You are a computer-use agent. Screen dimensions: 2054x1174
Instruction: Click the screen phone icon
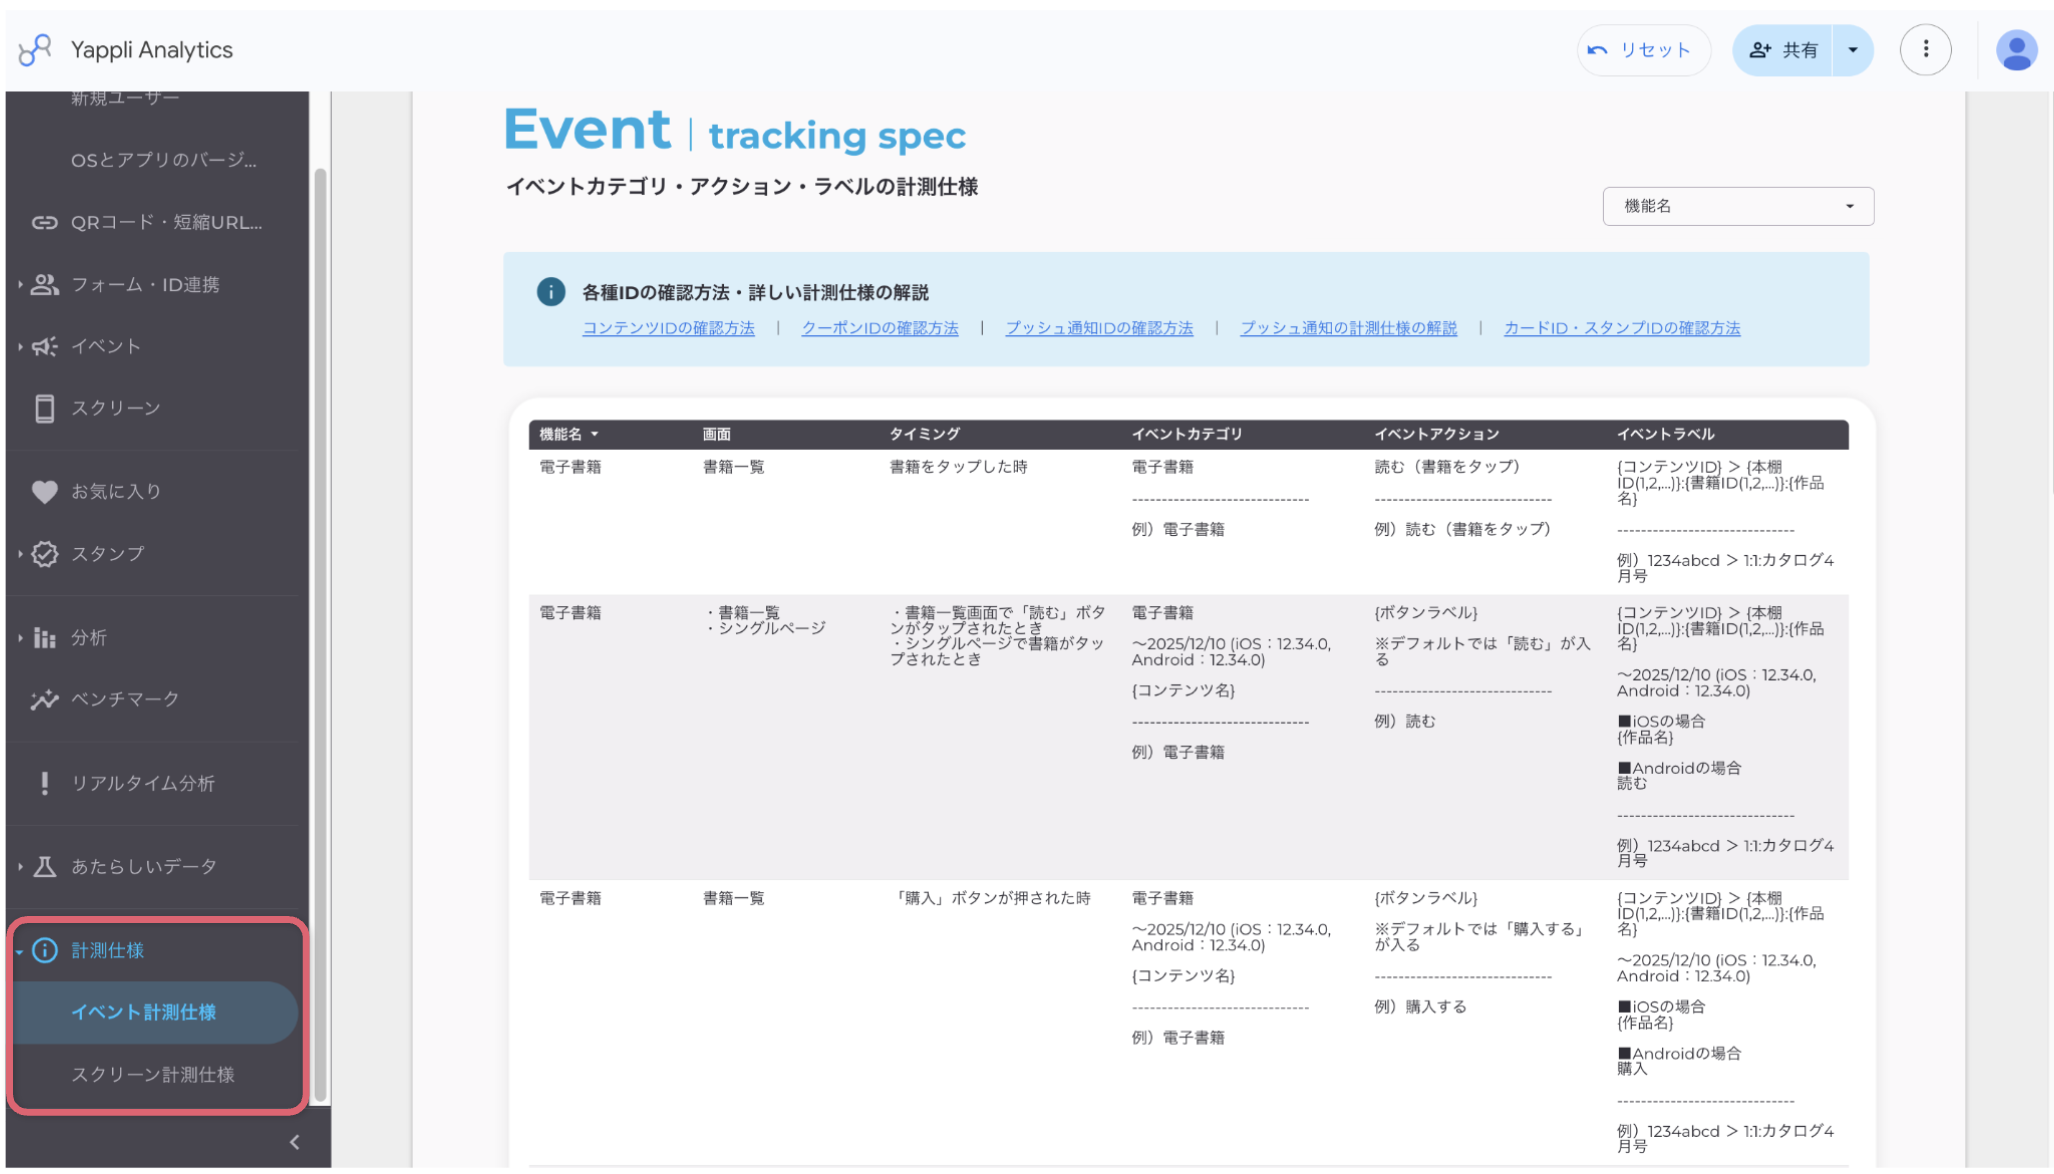(44, 408)
